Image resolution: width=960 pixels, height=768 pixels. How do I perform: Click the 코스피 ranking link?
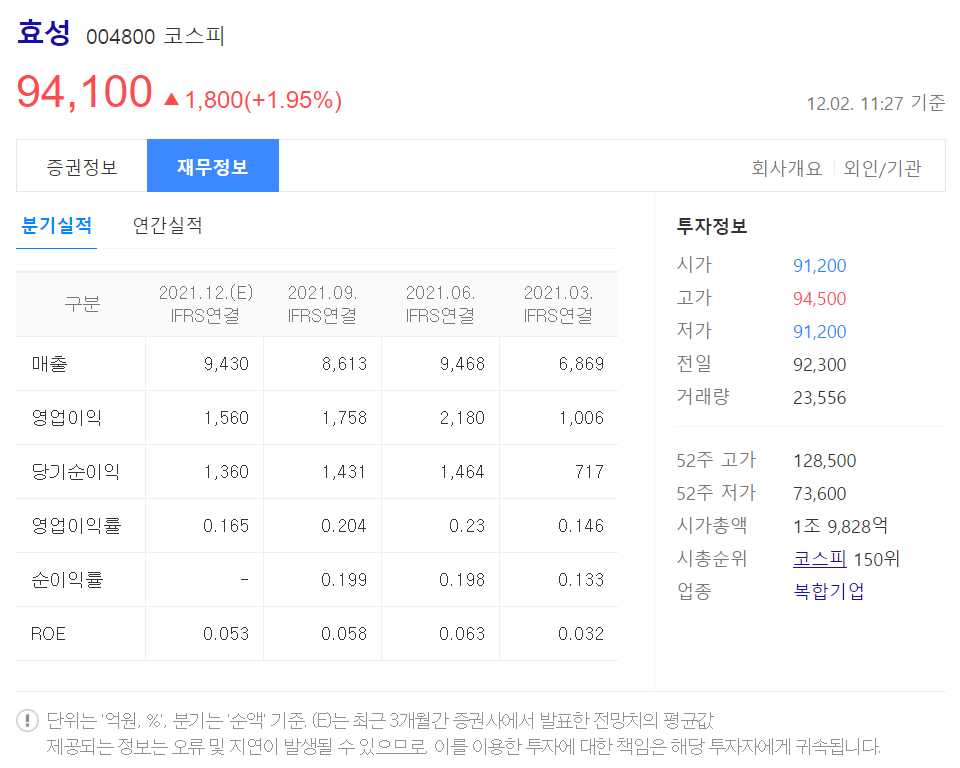click(x=818, y=560)
